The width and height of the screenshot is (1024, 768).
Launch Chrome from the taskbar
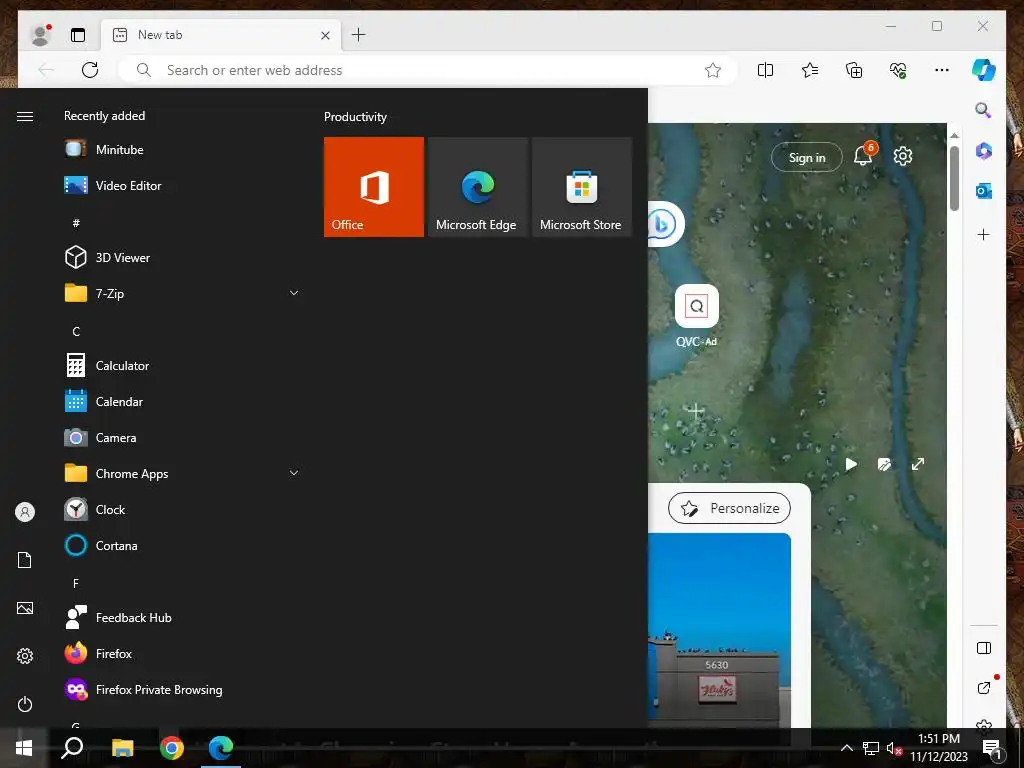coord(172,748)
